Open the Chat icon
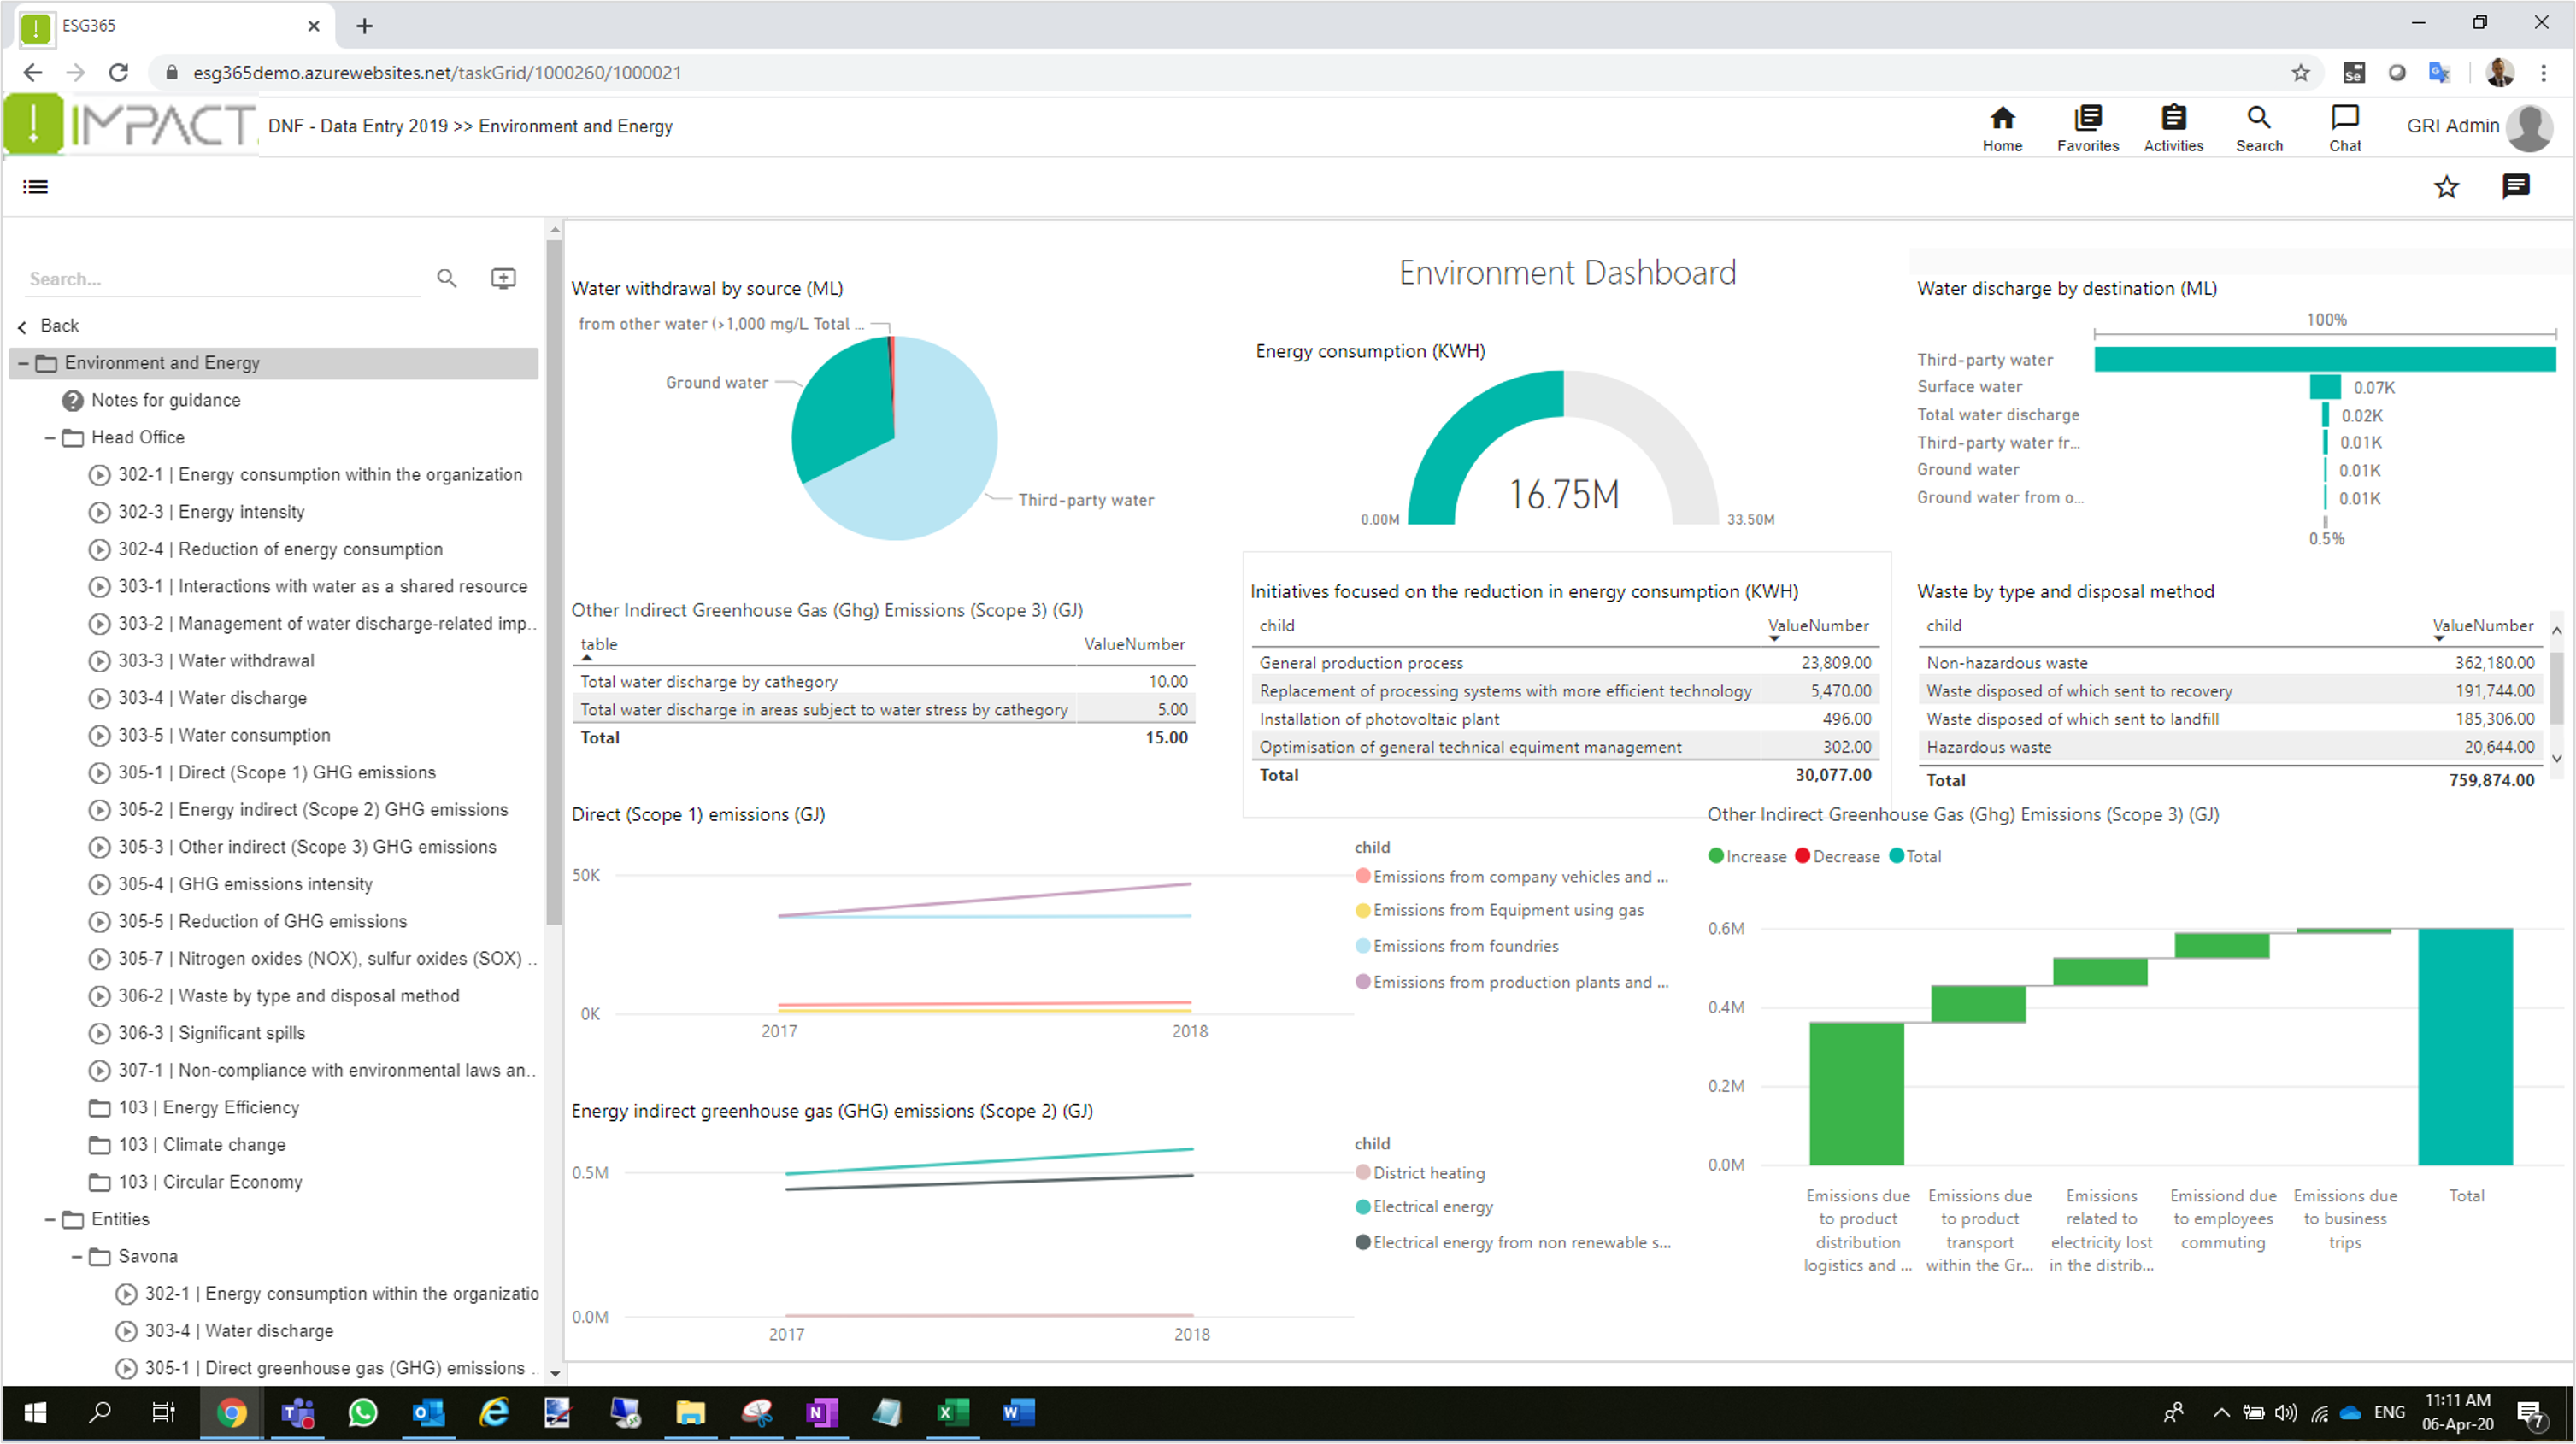The height and width of the screenshot is (1444, 2576). (2344, 119)
